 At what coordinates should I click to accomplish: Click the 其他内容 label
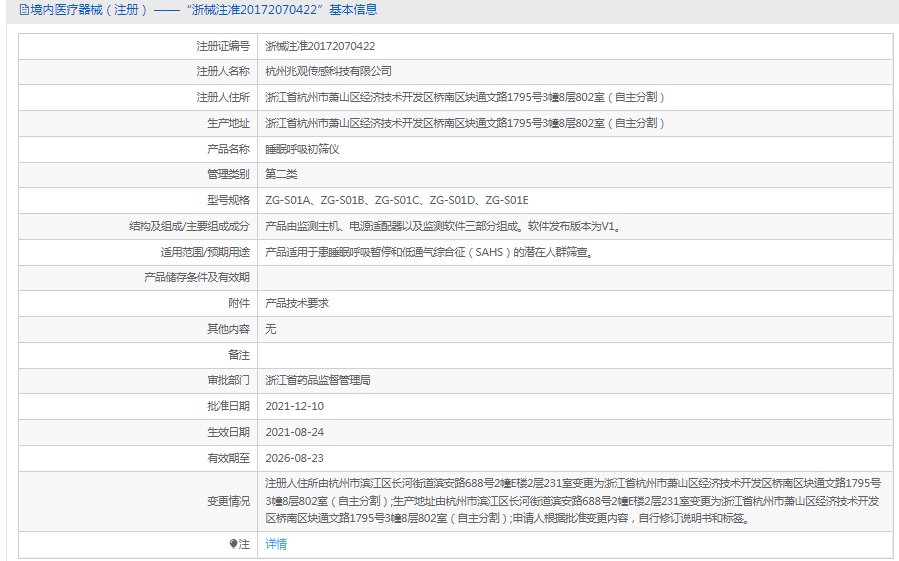point(228,329)
